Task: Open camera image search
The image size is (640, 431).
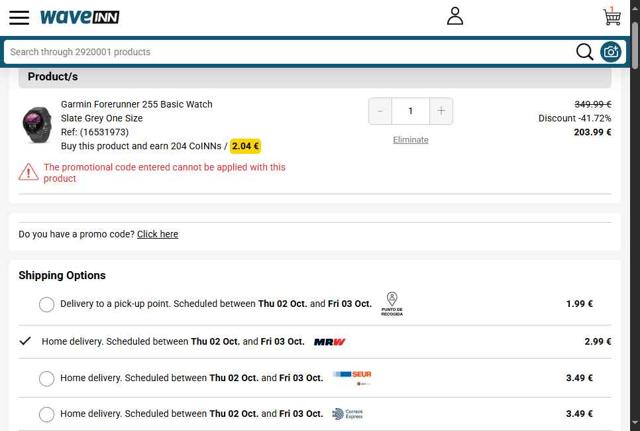Action: click(x=610, y=52)
